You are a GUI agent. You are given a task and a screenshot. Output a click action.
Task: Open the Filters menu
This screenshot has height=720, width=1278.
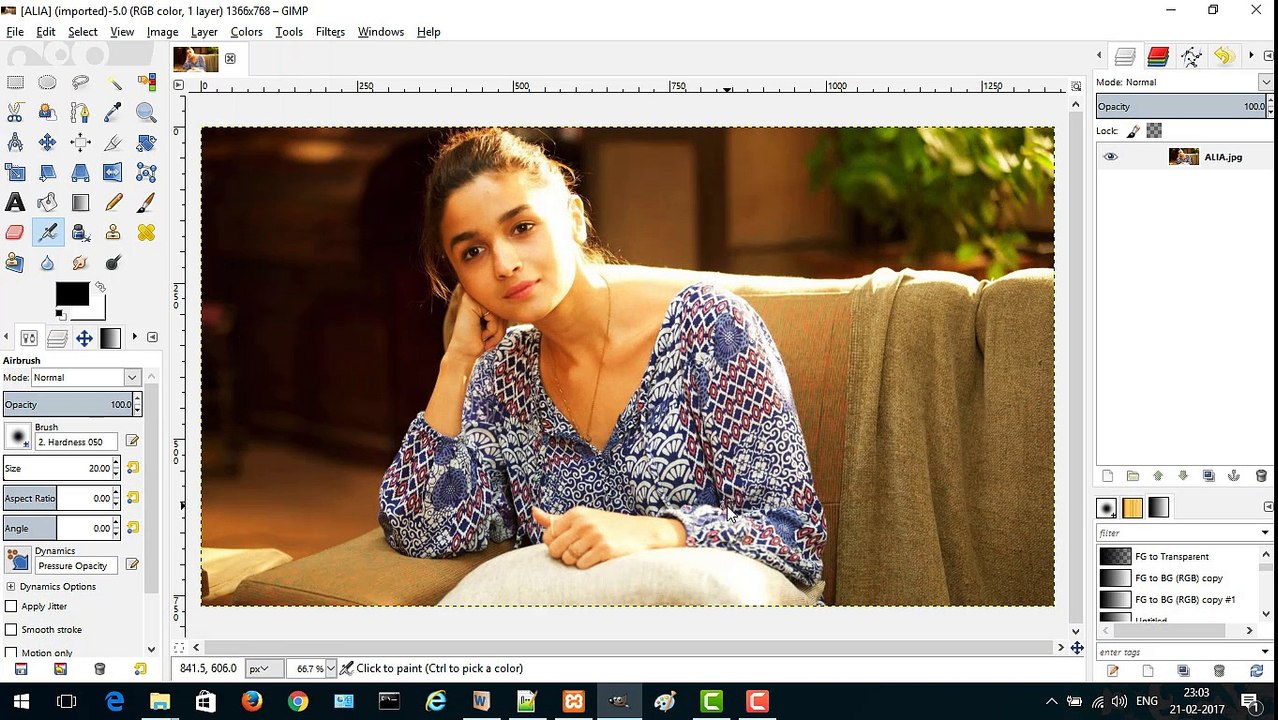point(330,32)
